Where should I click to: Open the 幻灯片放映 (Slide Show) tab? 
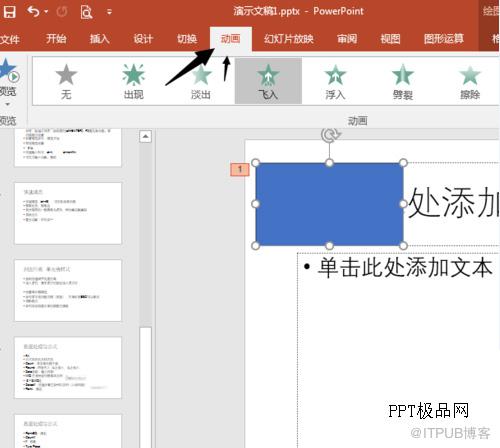289,39
